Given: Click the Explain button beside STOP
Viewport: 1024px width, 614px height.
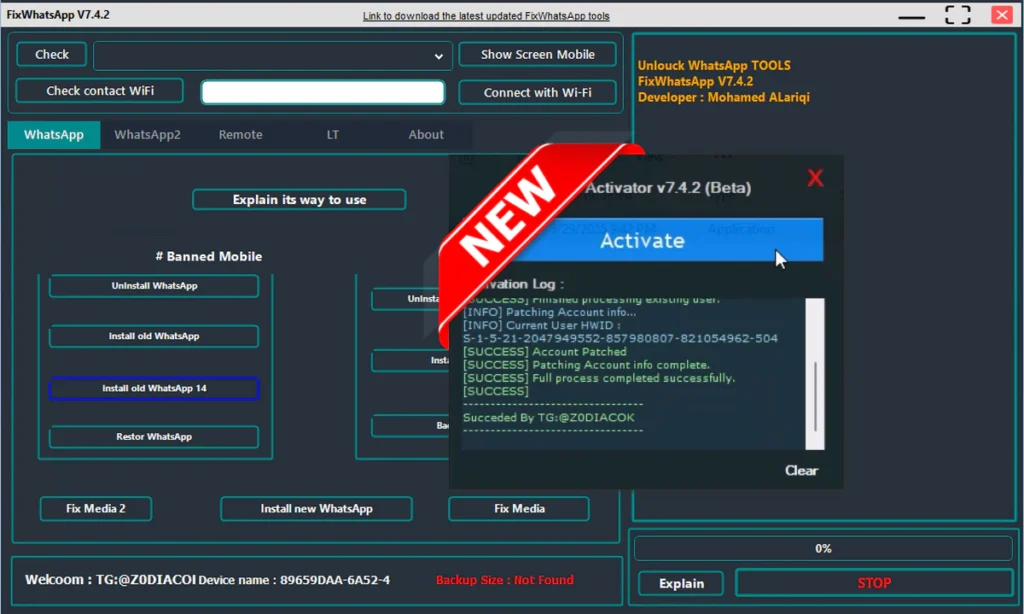Looking at the screenshot, I should point(681,583).
